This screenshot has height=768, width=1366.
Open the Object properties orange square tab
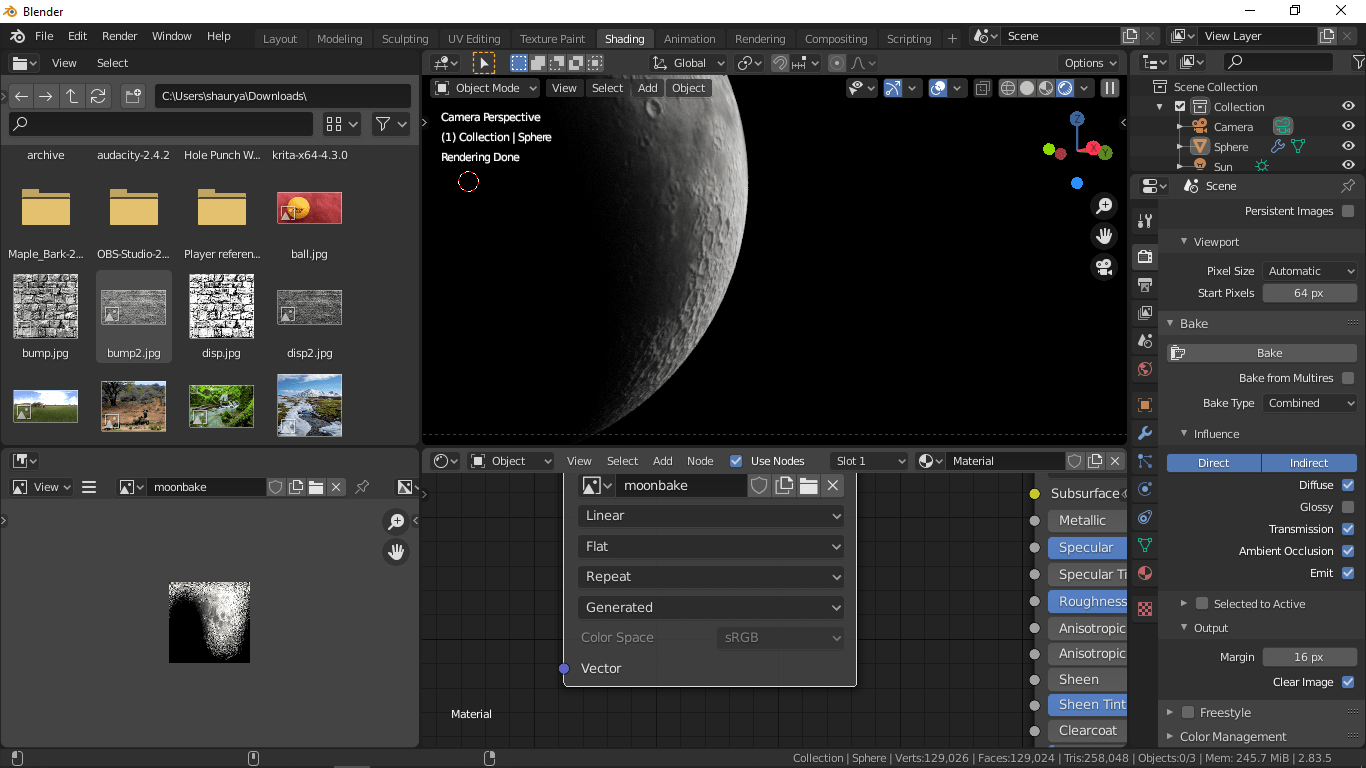[1145, 405]
